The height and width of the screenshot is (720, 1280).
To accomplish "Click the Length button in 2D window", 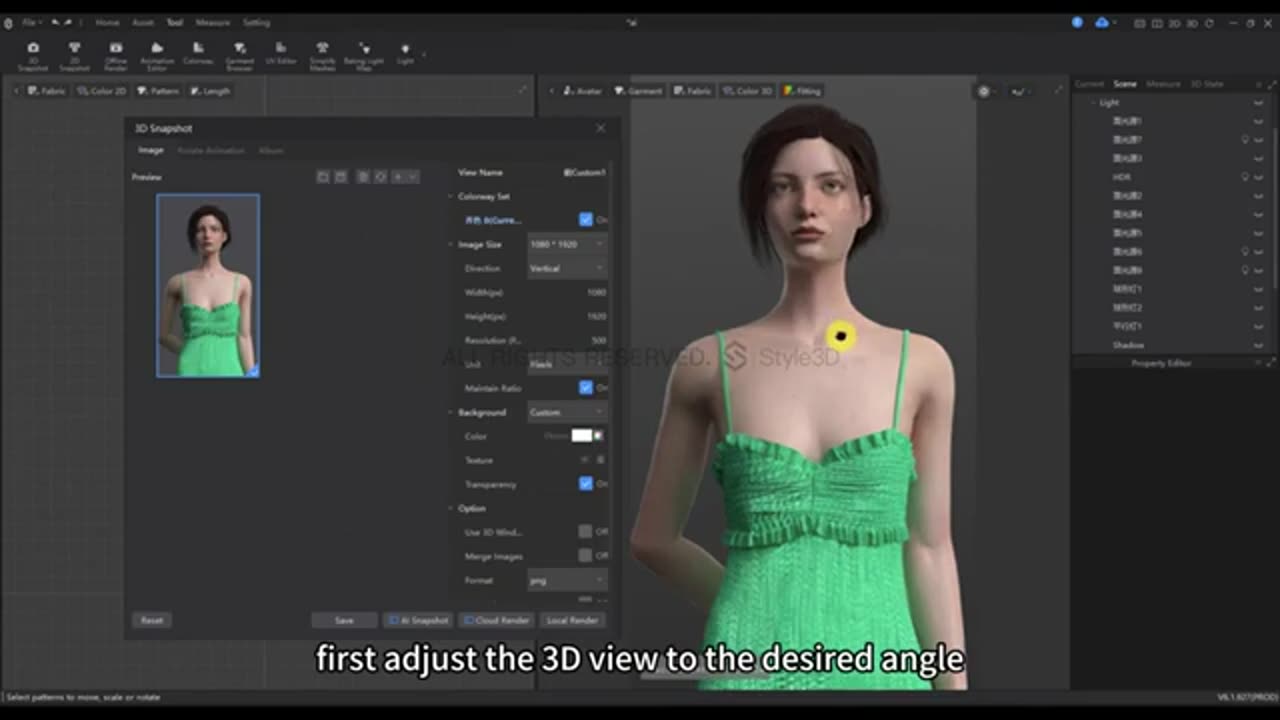I will pyautogui.click(x=210, y=91).
